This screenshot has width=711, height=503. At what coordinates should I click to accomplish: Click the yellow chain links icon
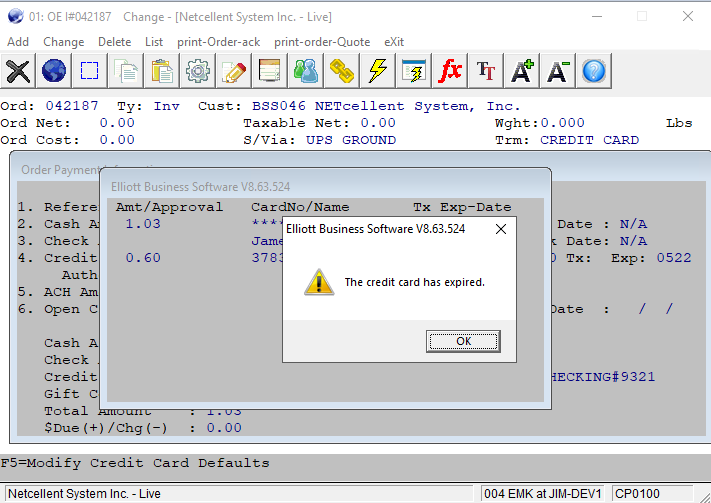pos(342,71)
